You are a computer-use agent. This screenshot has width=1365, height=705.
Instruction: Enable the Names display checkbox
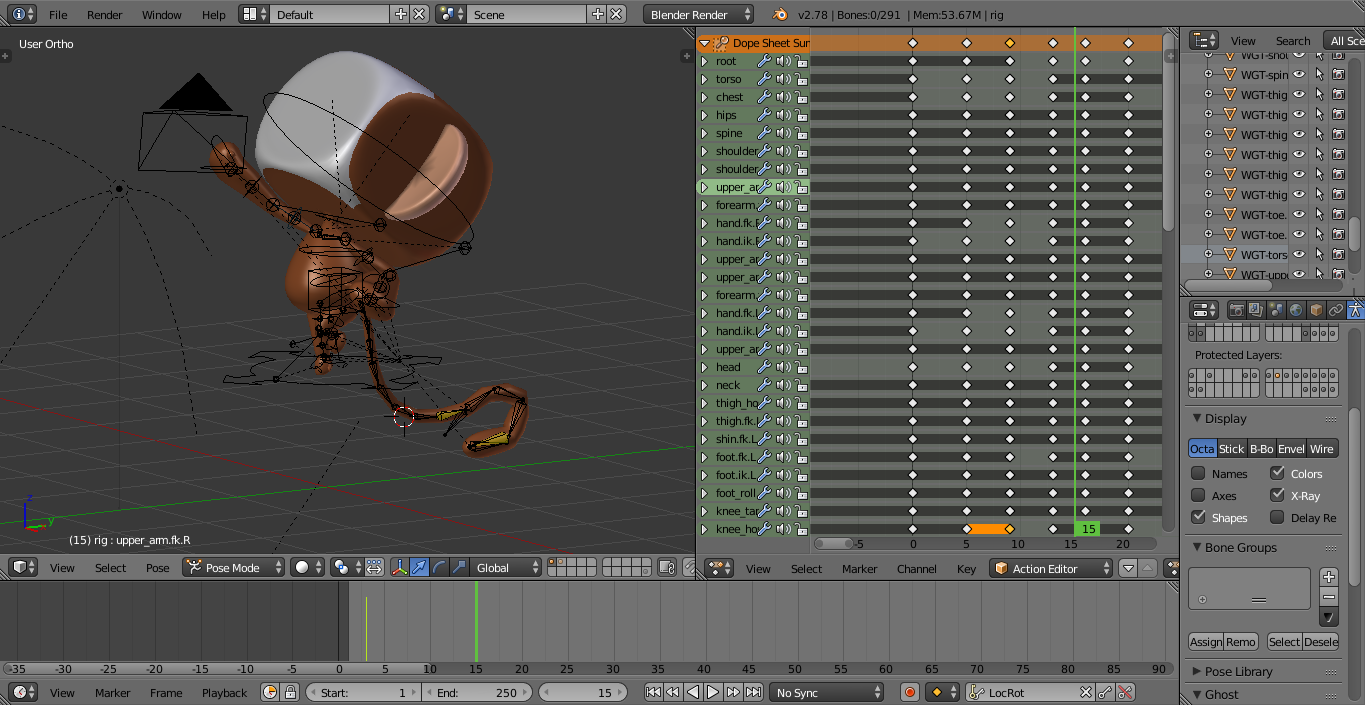coord(1198,474)
